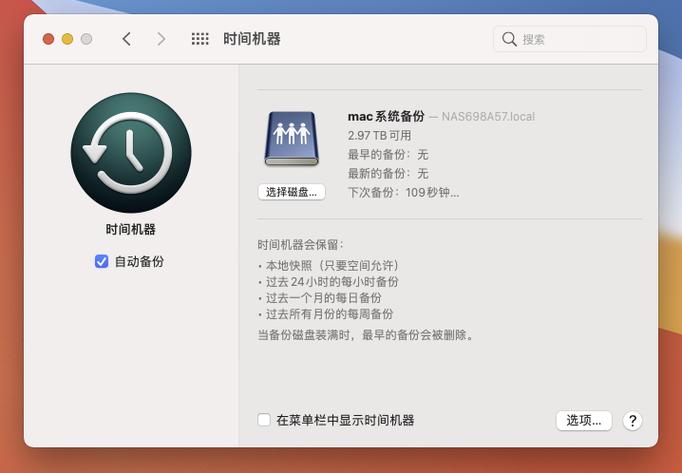Go forward with the right chevron
The width and height of the screenshot is (682, 473).
tap(161, 39)
